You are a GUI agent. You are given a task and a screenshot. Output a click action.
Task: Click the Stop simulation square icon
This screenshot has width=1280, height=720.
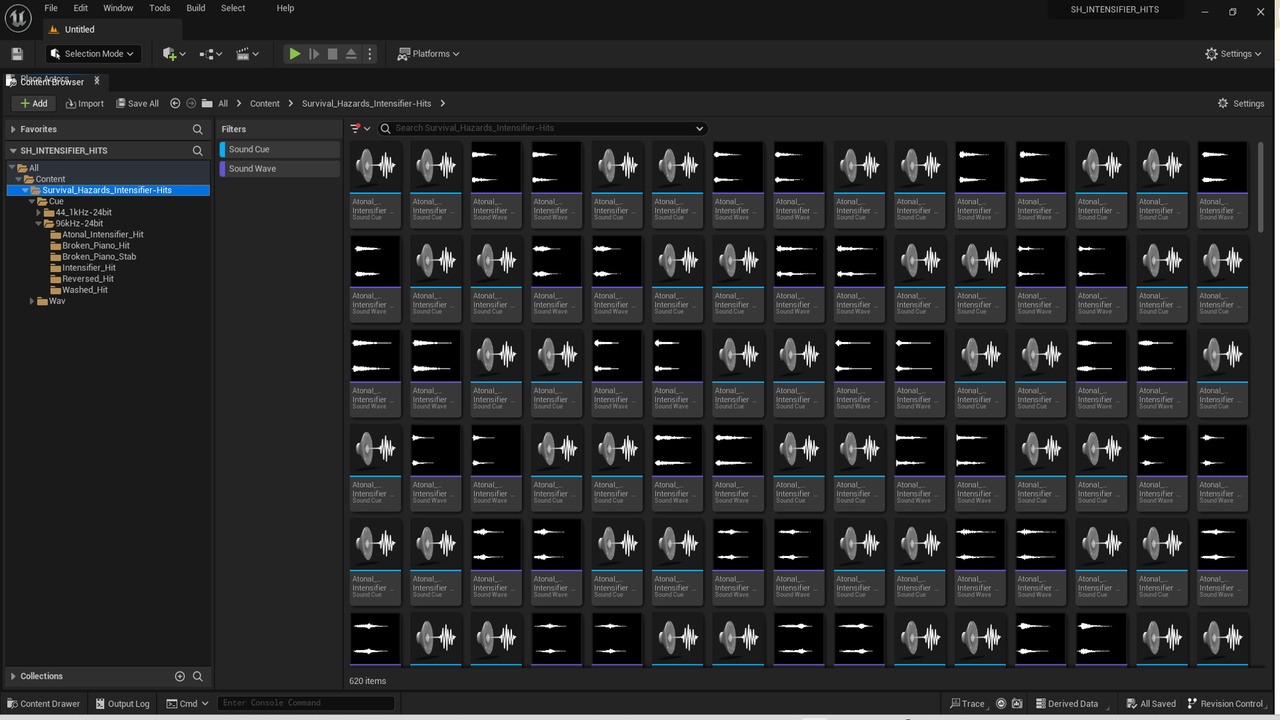[333, 54]
